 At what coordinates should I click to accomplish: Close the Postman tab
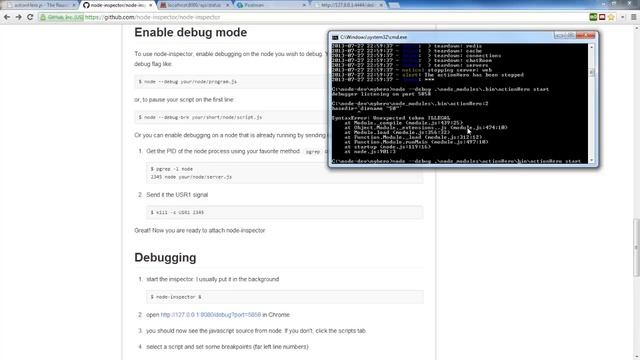tap(304, 5)
